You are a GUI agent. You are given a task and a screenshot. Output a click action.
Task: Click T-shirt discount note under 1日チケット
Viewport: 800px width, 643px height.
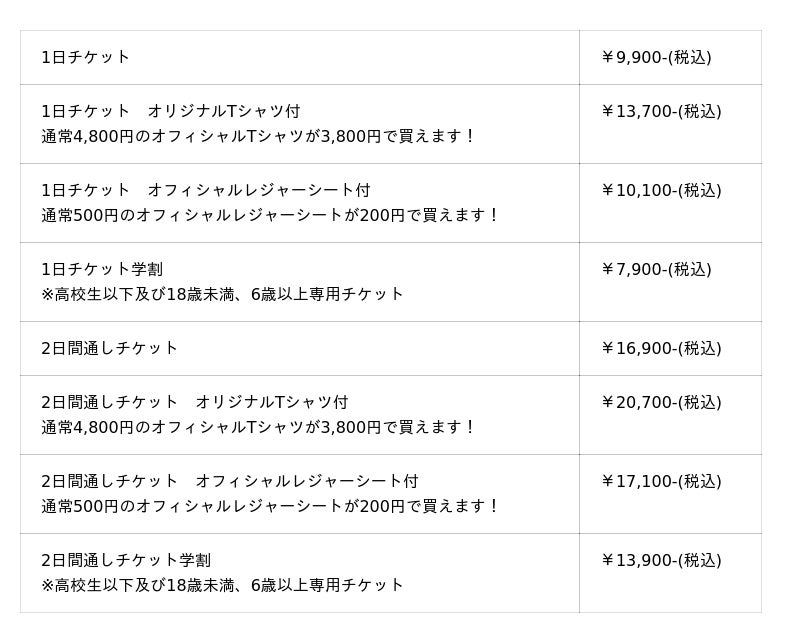[x=259, y=136]
